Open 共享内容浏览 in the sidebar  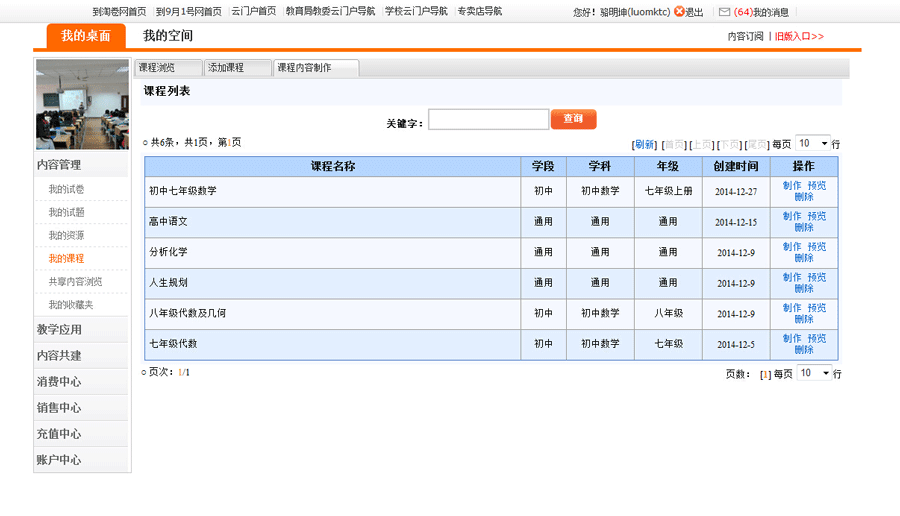(75, 282)
